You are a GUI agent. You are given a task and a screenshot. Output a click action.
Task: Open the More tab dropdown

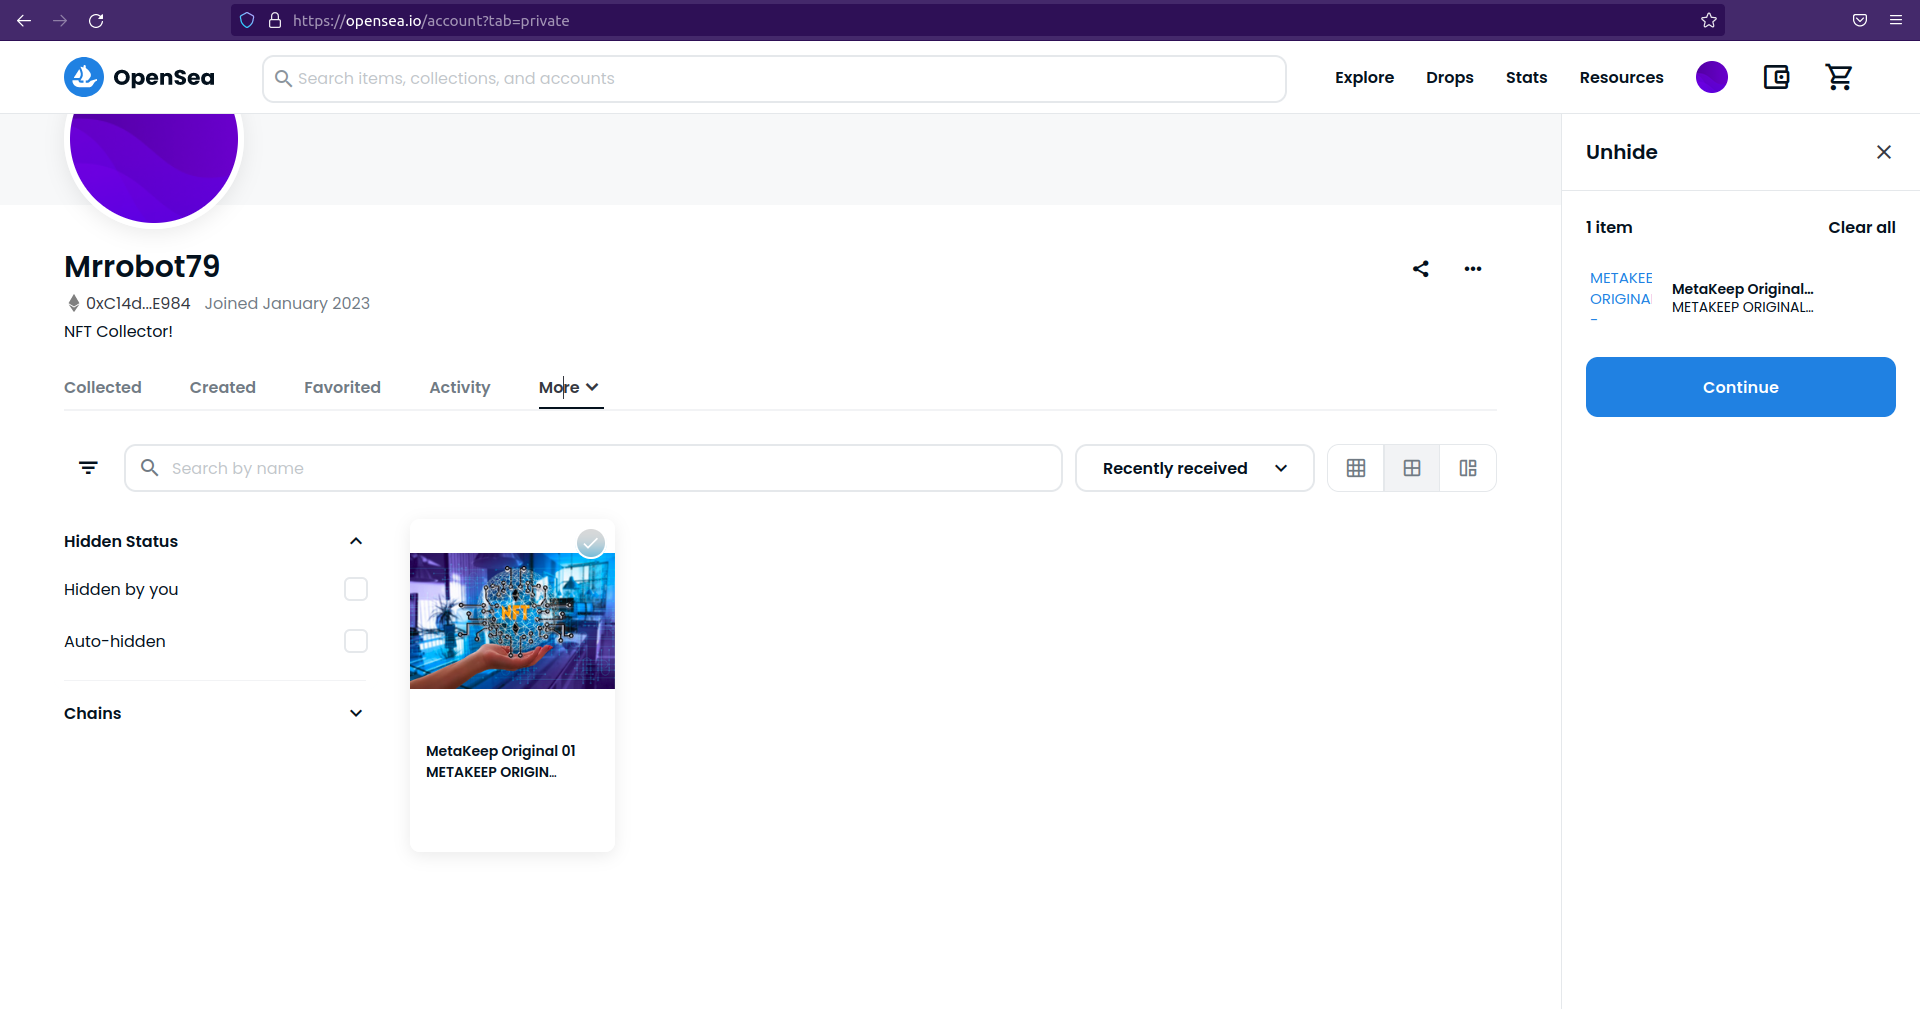tap(569, 387)
